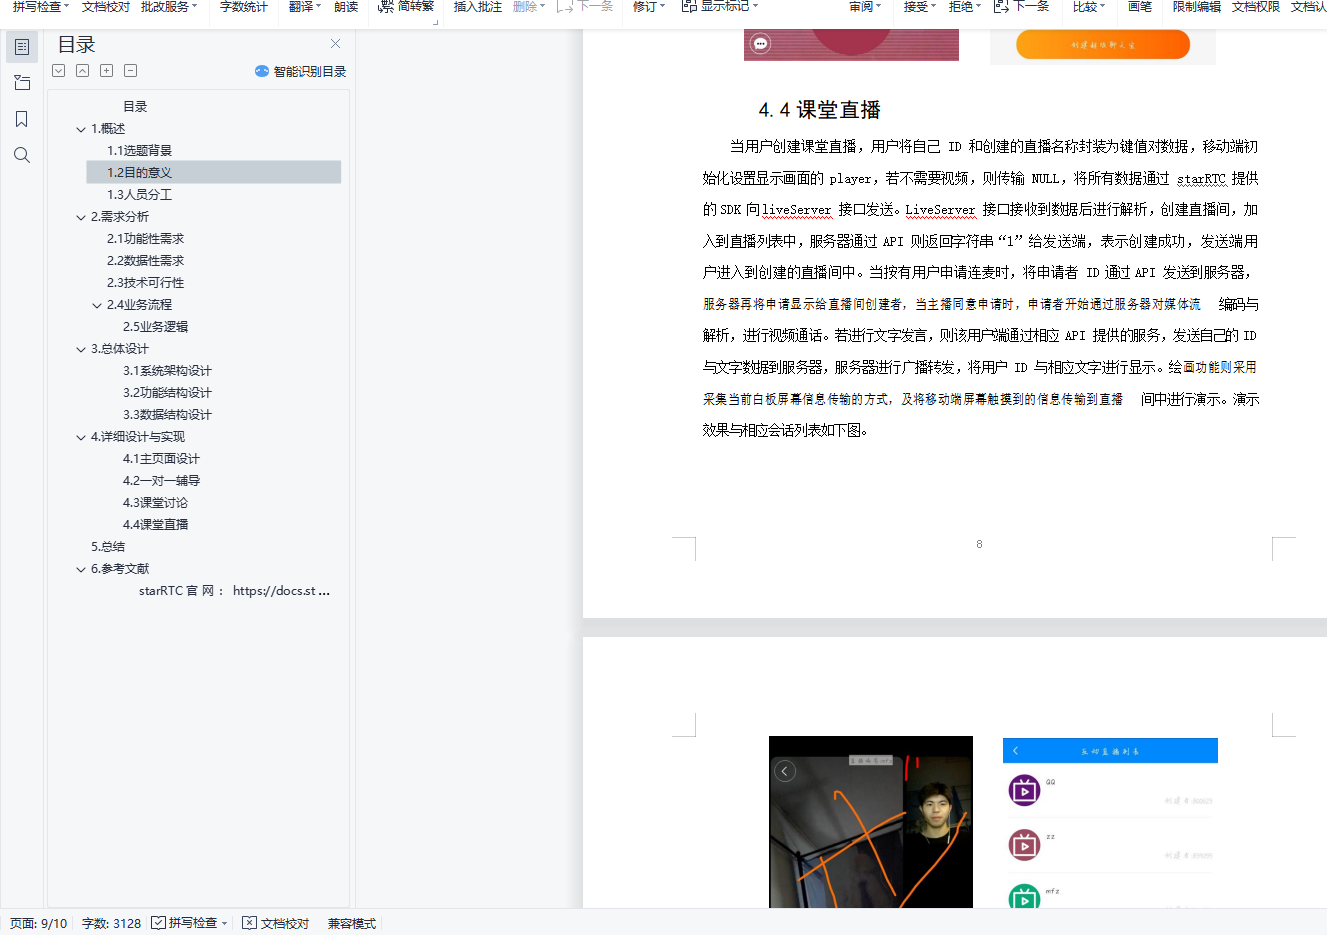Viewport: 1327px width, 935px height.
Task: Jump to 4.4课堂直播 in outline
Action: click(x=155, y=525)
